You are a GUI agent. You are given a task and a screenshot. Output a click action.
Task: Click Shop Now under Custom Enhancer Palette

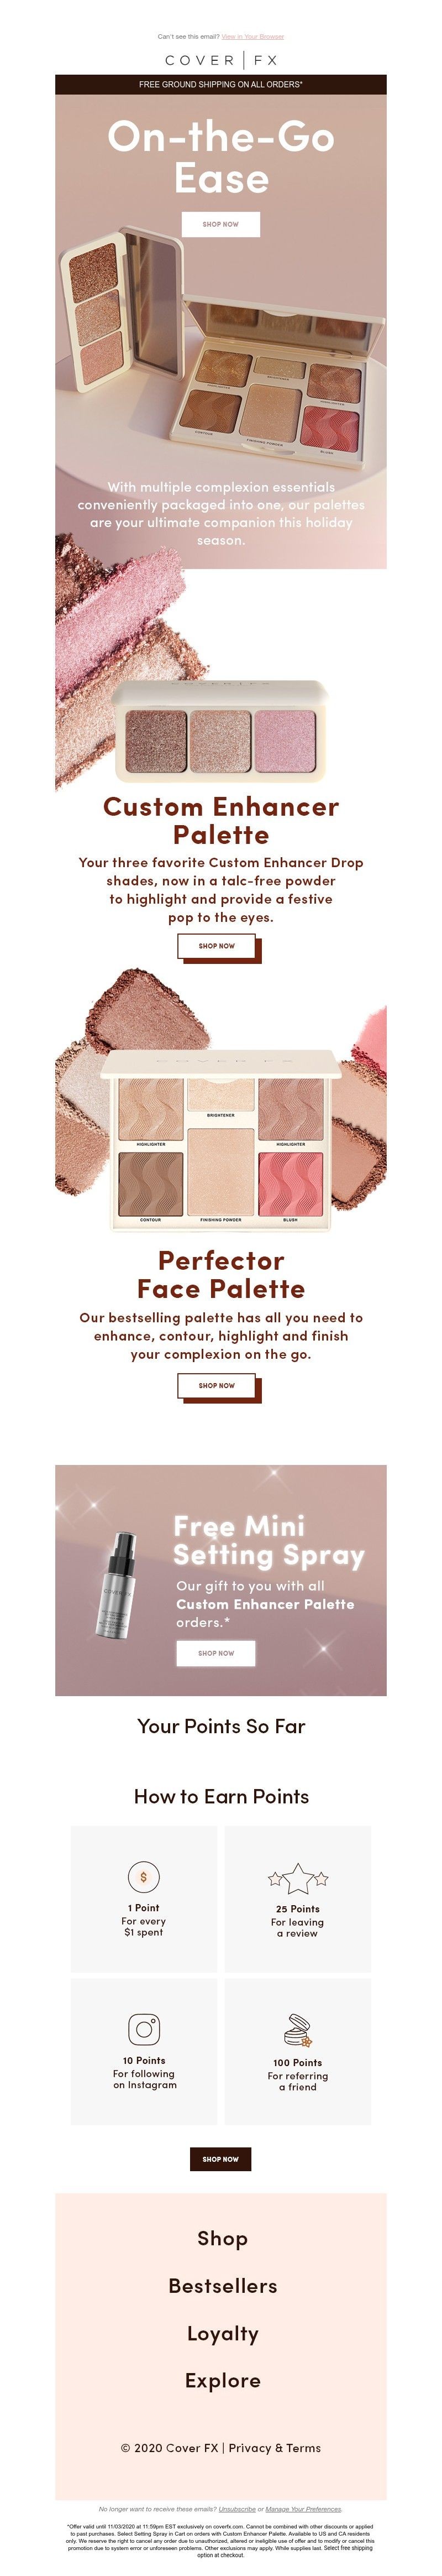(217, 945)
